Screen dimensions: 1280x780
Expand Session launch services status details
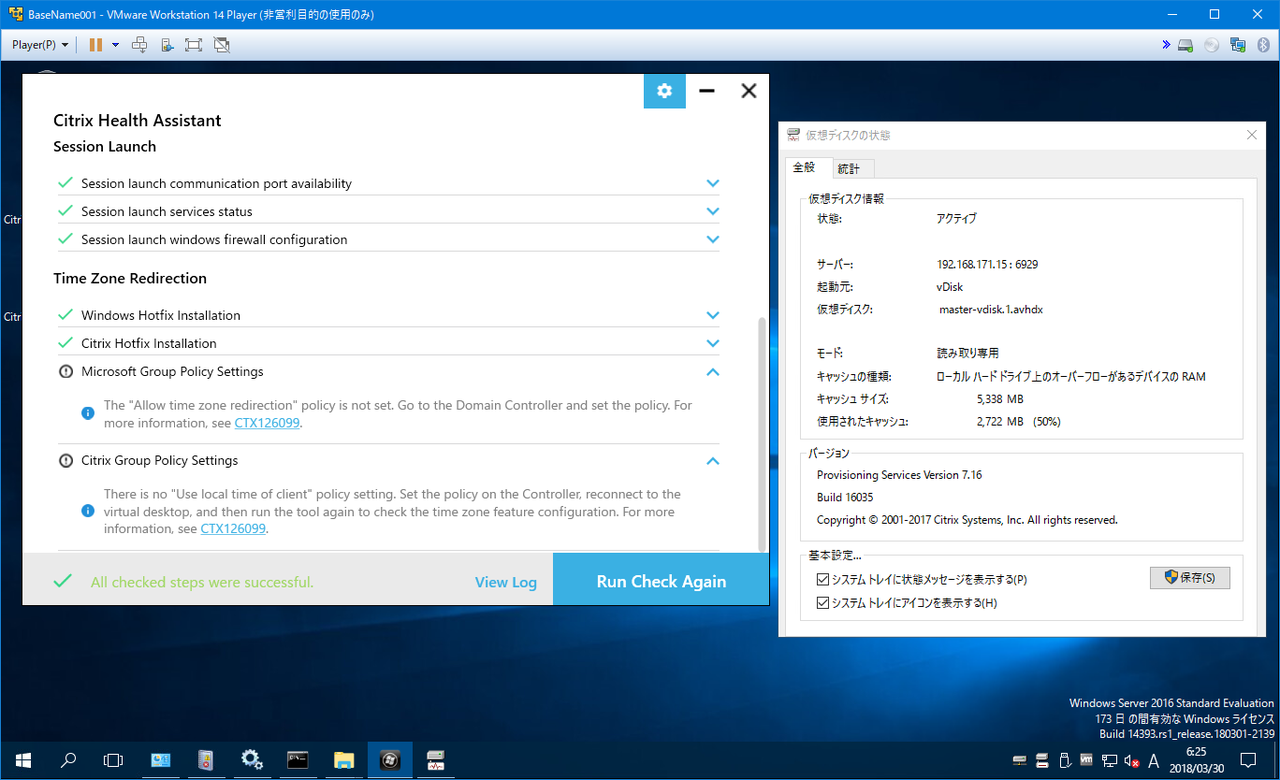(713, 211)
